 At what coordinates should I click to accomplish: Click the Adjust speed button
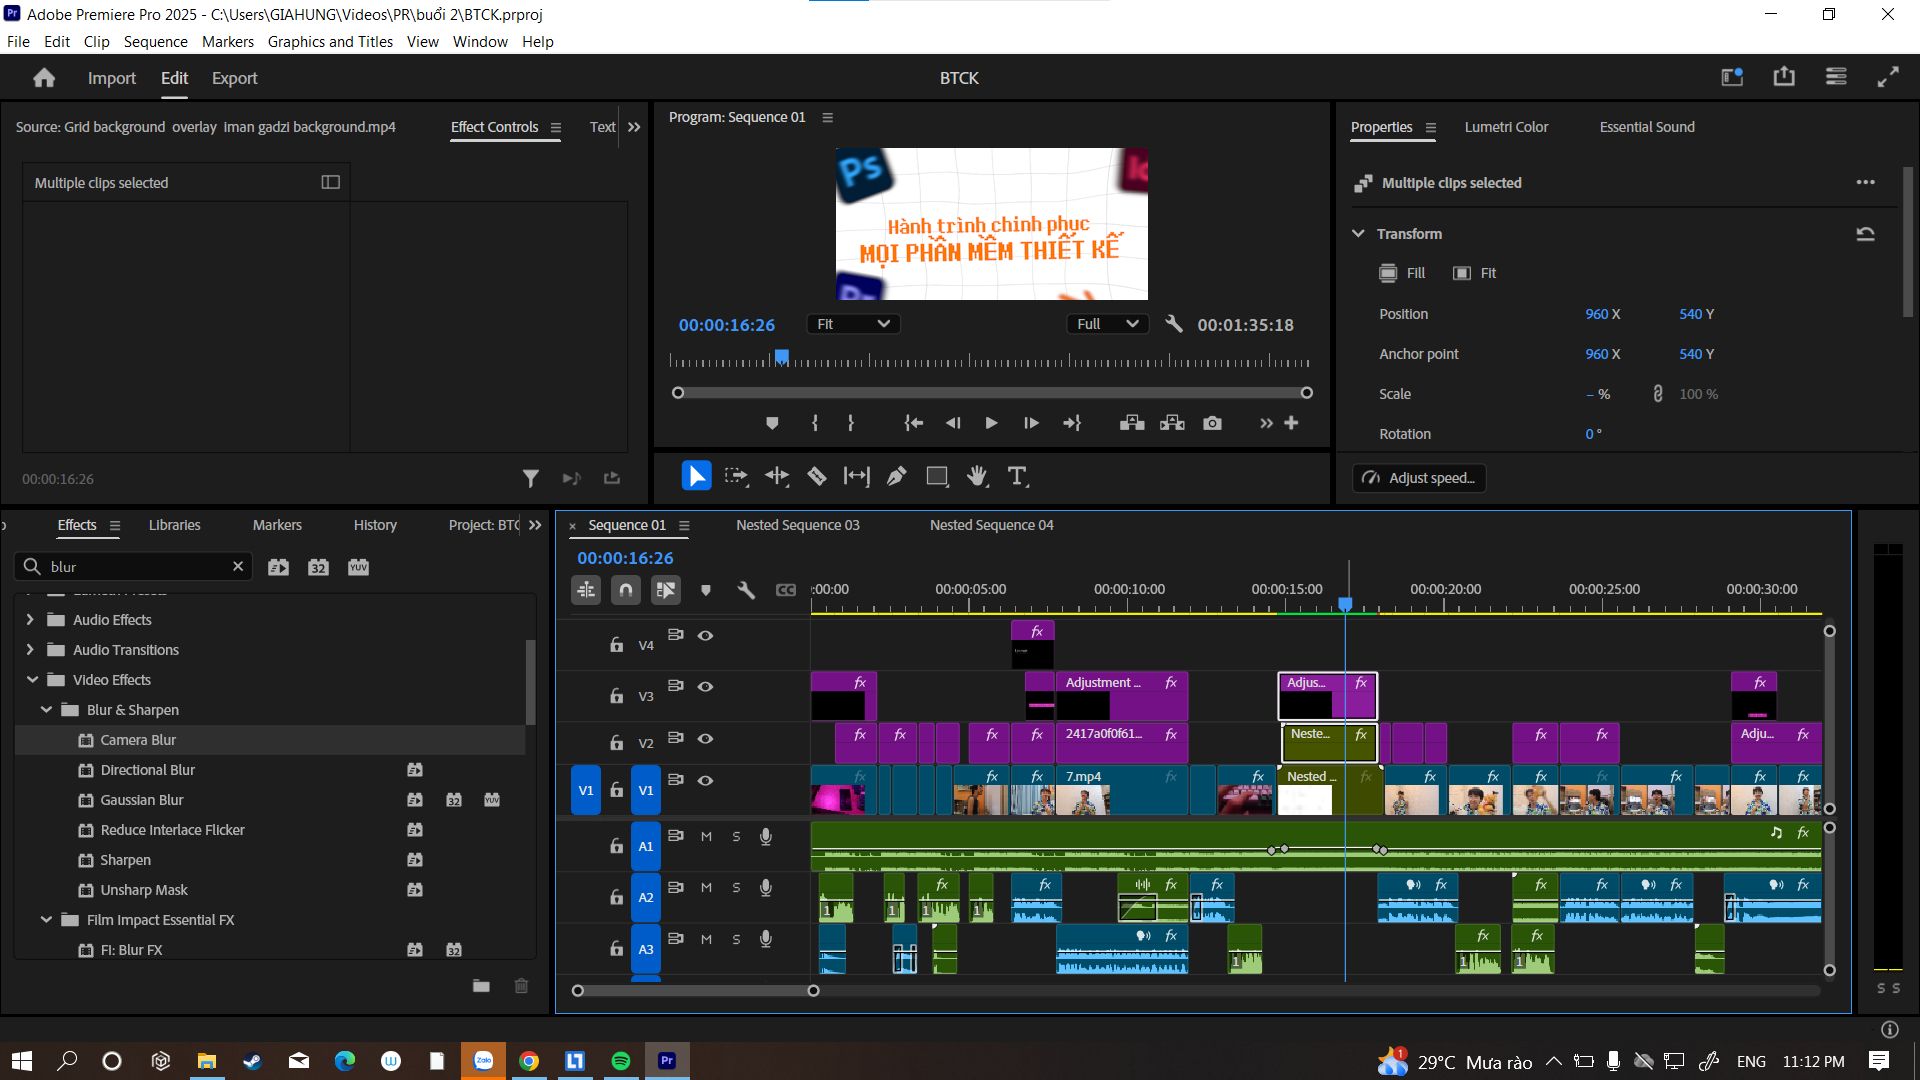(x=1419, y=478)
